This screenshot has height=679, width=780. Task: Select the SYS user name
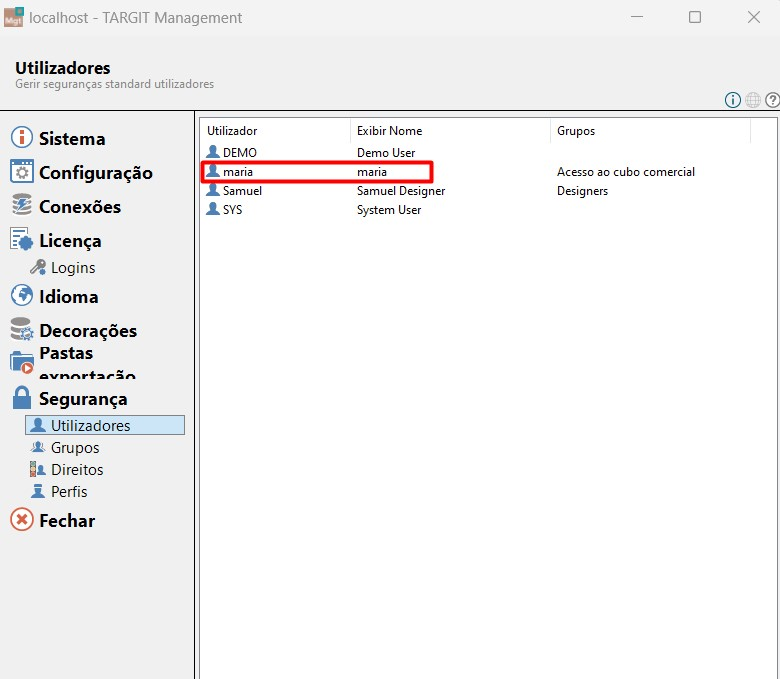point(232,209)
